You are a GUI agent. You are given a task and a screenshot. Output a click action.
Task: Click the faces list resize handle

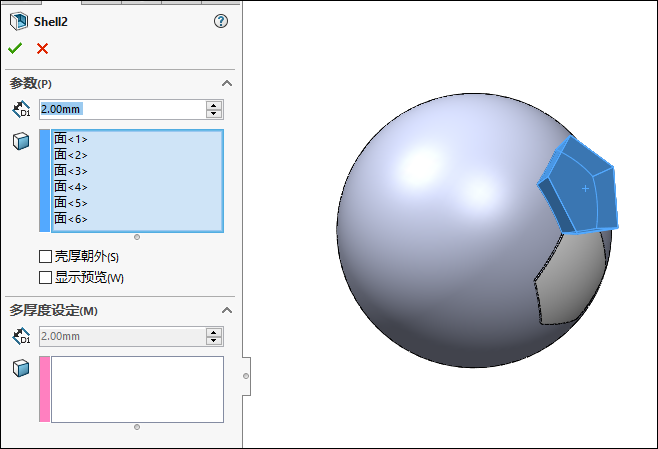point(137,237)
